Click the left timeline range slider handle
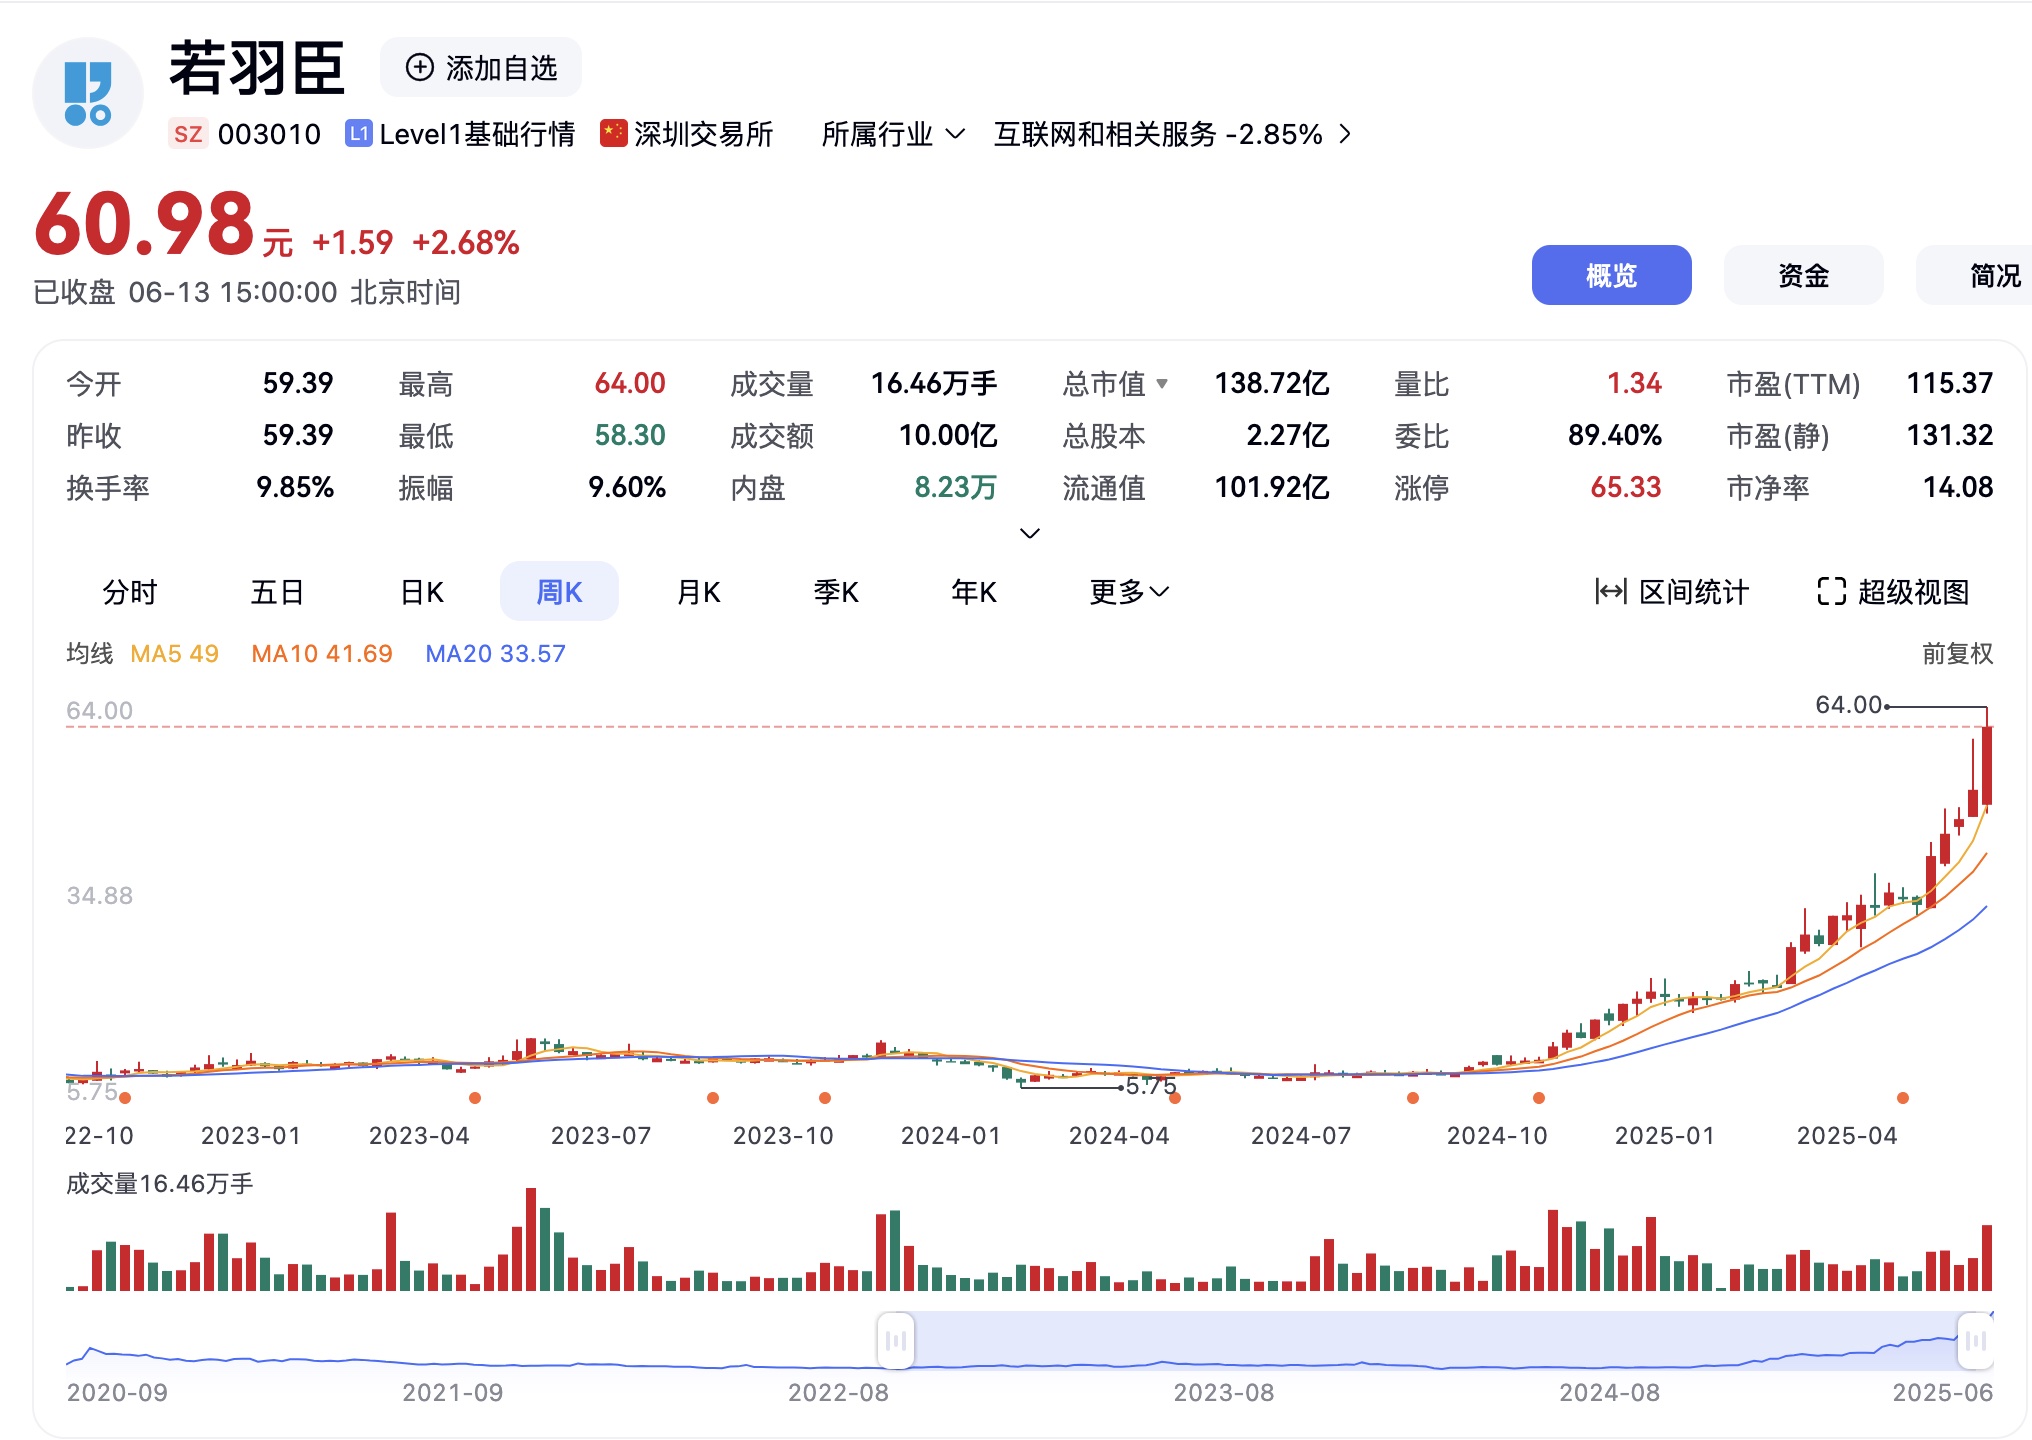The height and width of the screenshot is (1440, 2032). (x=896, y=1340)
